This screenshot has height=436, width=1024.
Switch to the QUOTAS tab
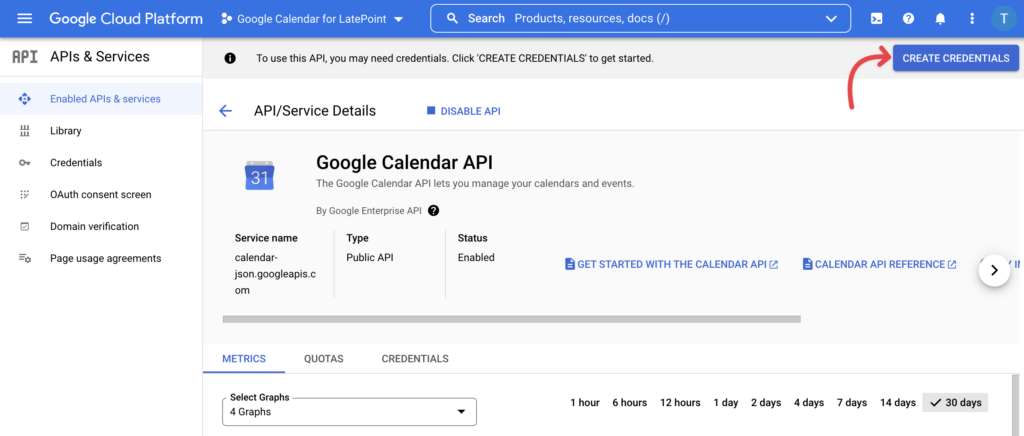pos(323,359)
